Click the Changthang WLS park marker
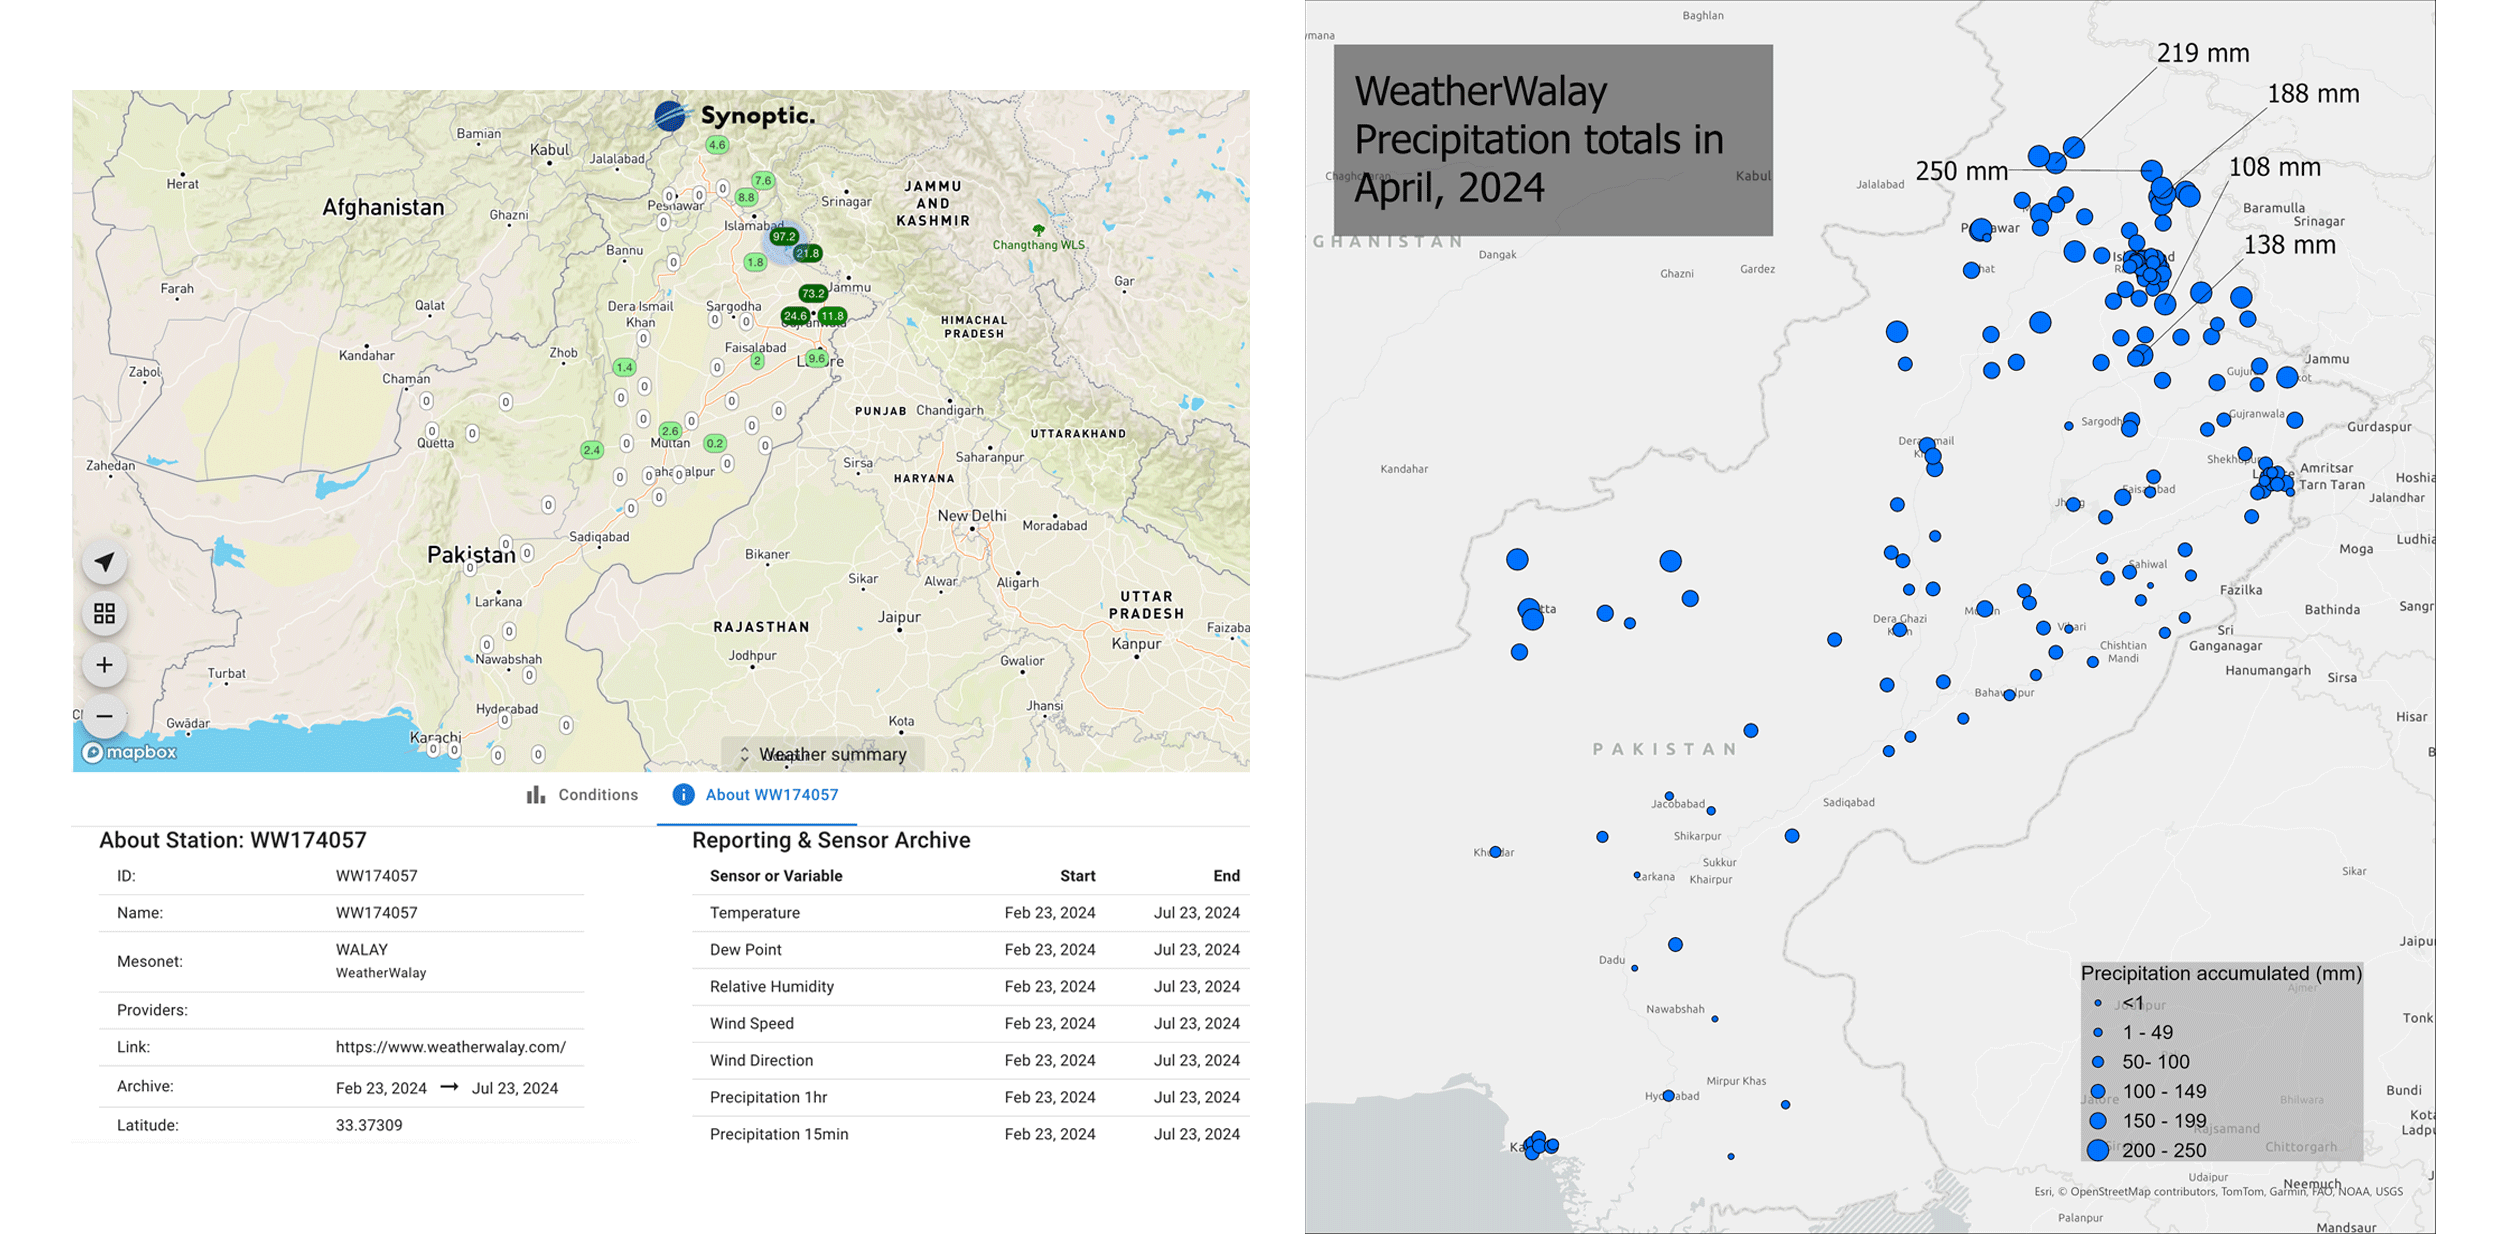2500x1234 pixels. point(1038,230)
